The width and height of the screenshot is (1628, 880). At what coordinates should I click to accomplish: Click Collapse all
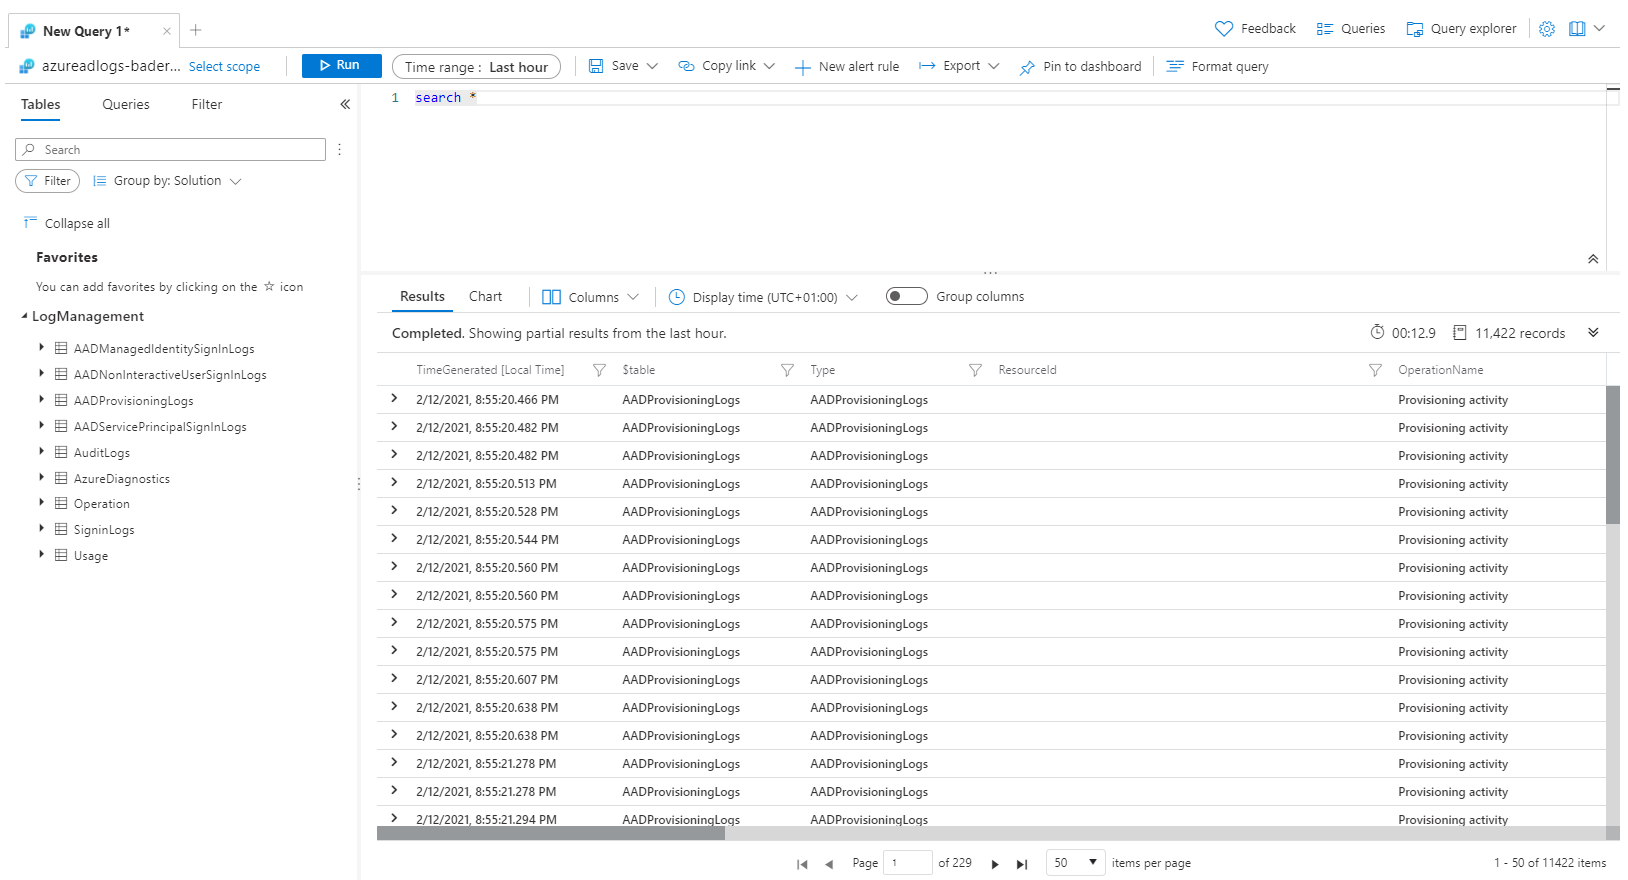[x=66, y=223]
